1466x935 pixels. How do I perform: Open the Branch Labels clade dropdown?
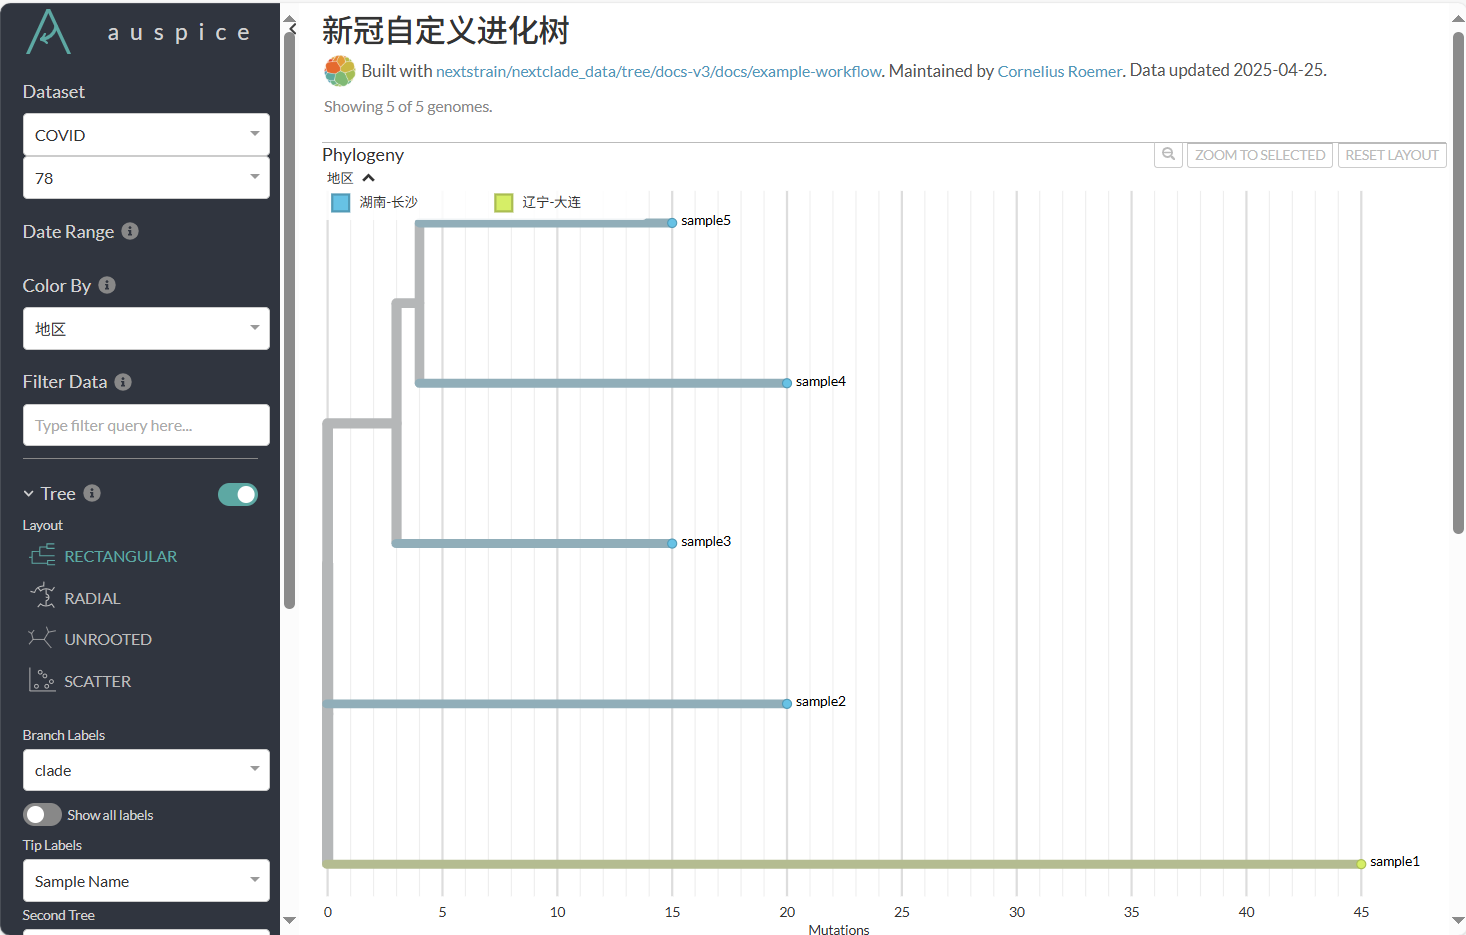click(x=146, y=770)
